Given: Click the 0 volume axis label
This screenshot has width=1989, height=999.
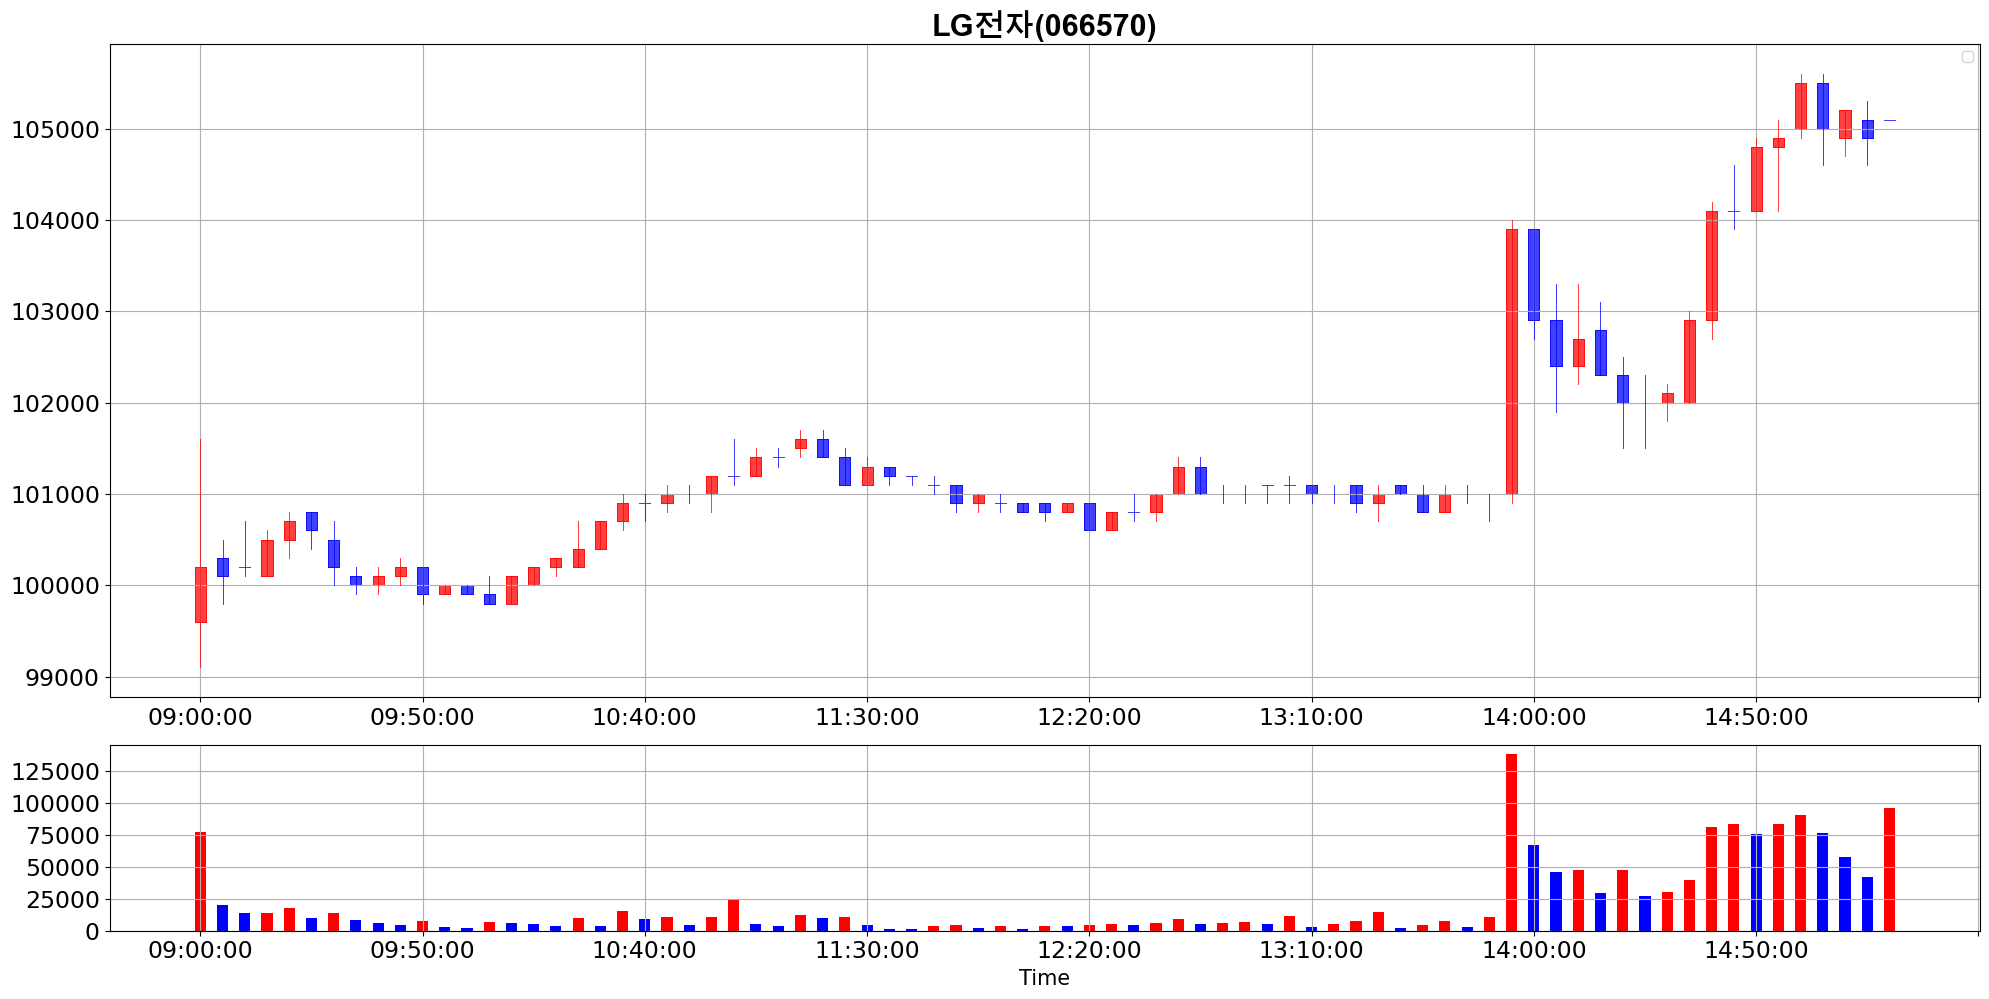Looking at the screenshot, I should click(93, 932).
